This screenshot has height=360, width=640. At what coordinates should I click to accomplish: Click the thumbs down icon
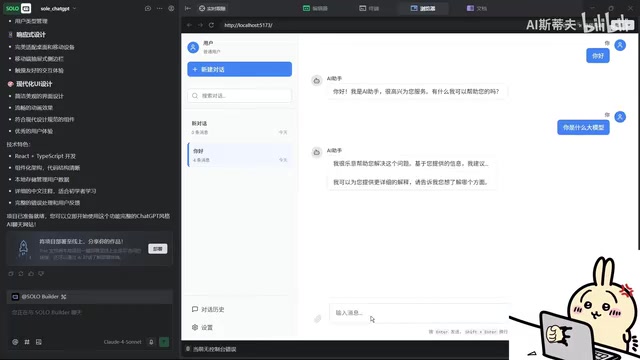[x=41, y=273]
